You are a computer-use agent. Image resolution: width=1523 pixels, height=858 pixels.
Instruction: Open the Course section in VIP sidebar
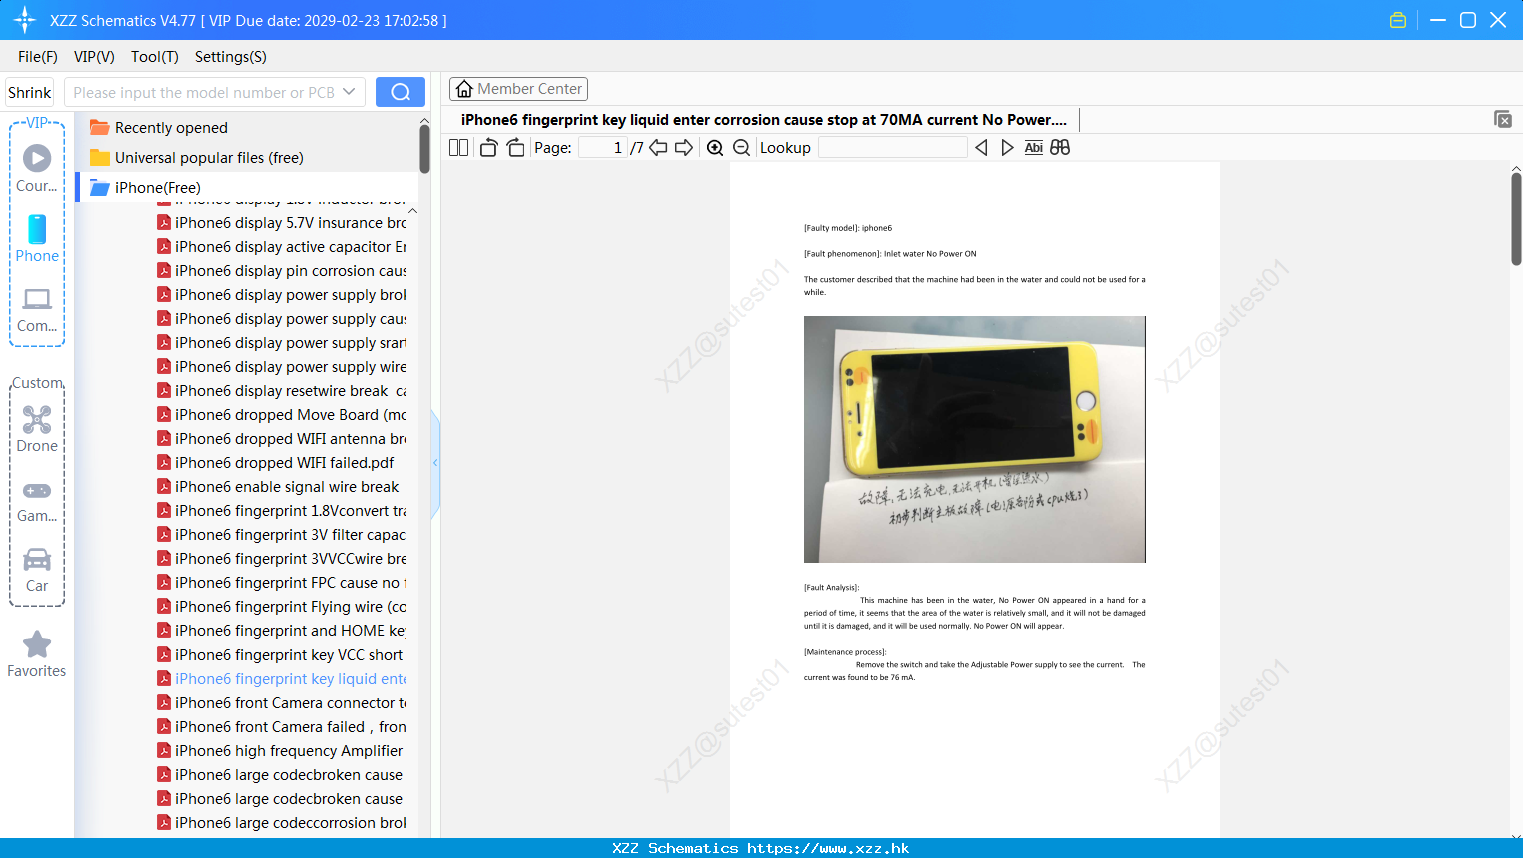[x=37, y=168]
